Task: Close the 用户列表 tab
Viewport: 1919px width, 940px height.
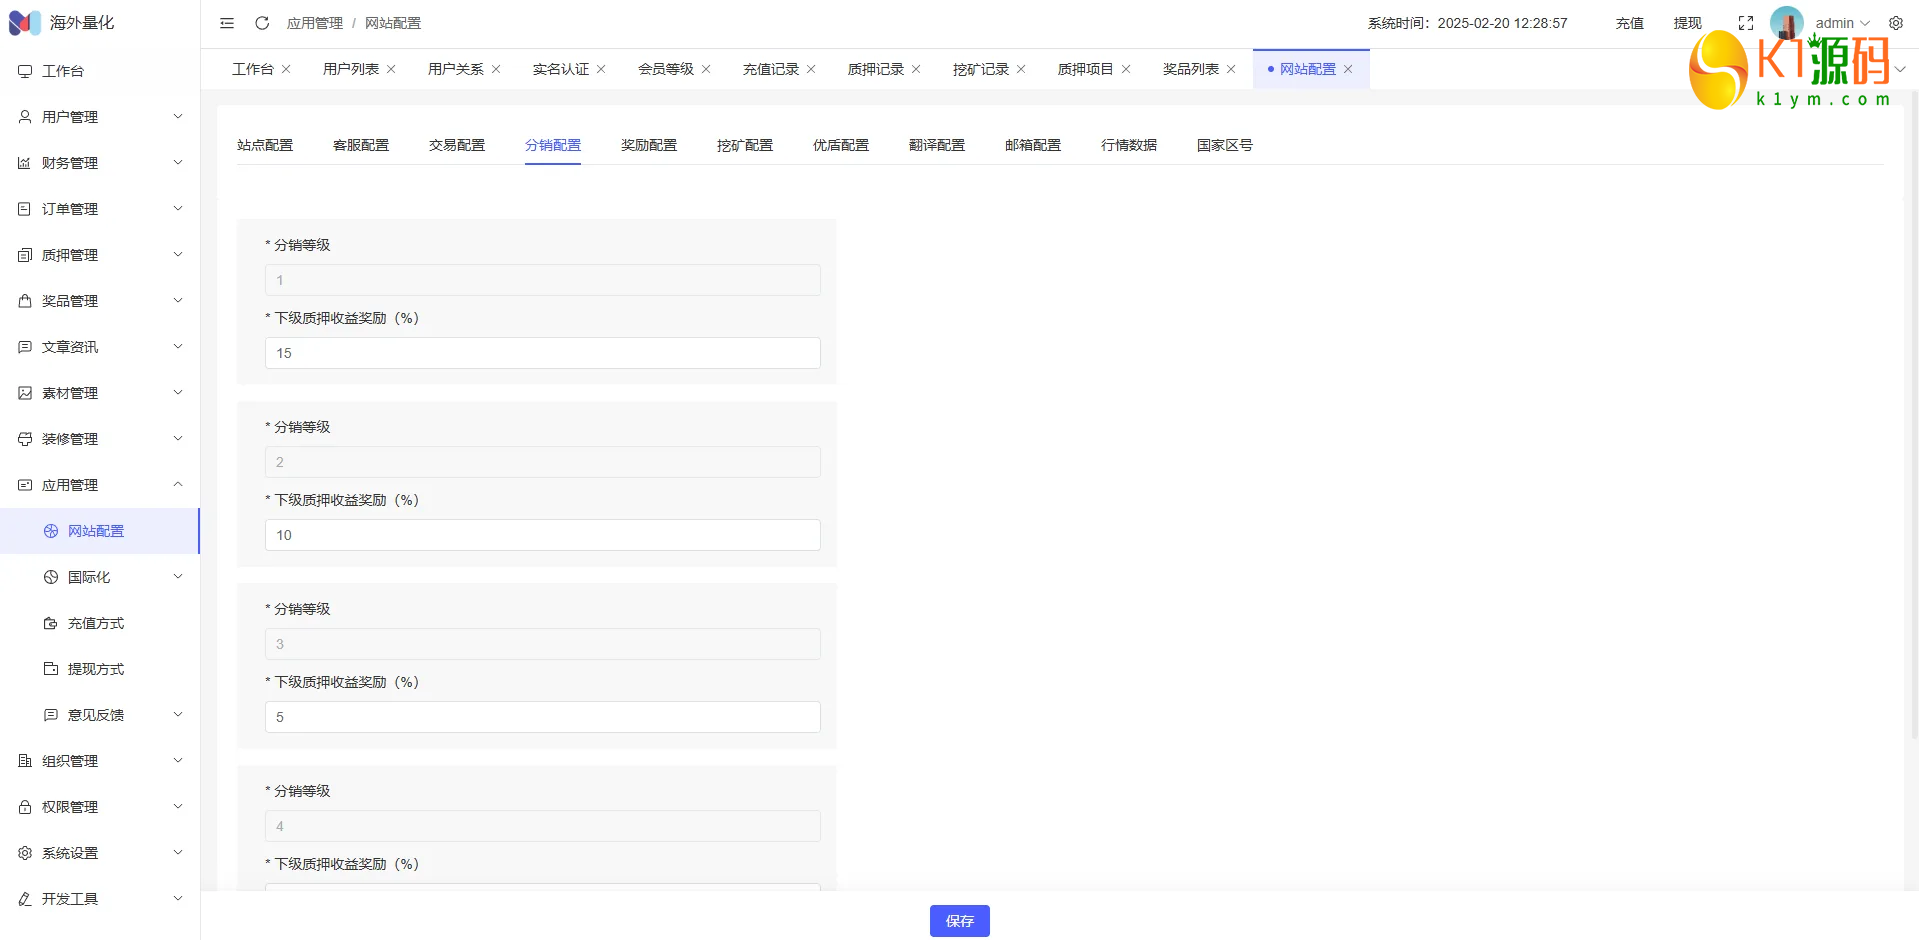Action: [391, 69]
